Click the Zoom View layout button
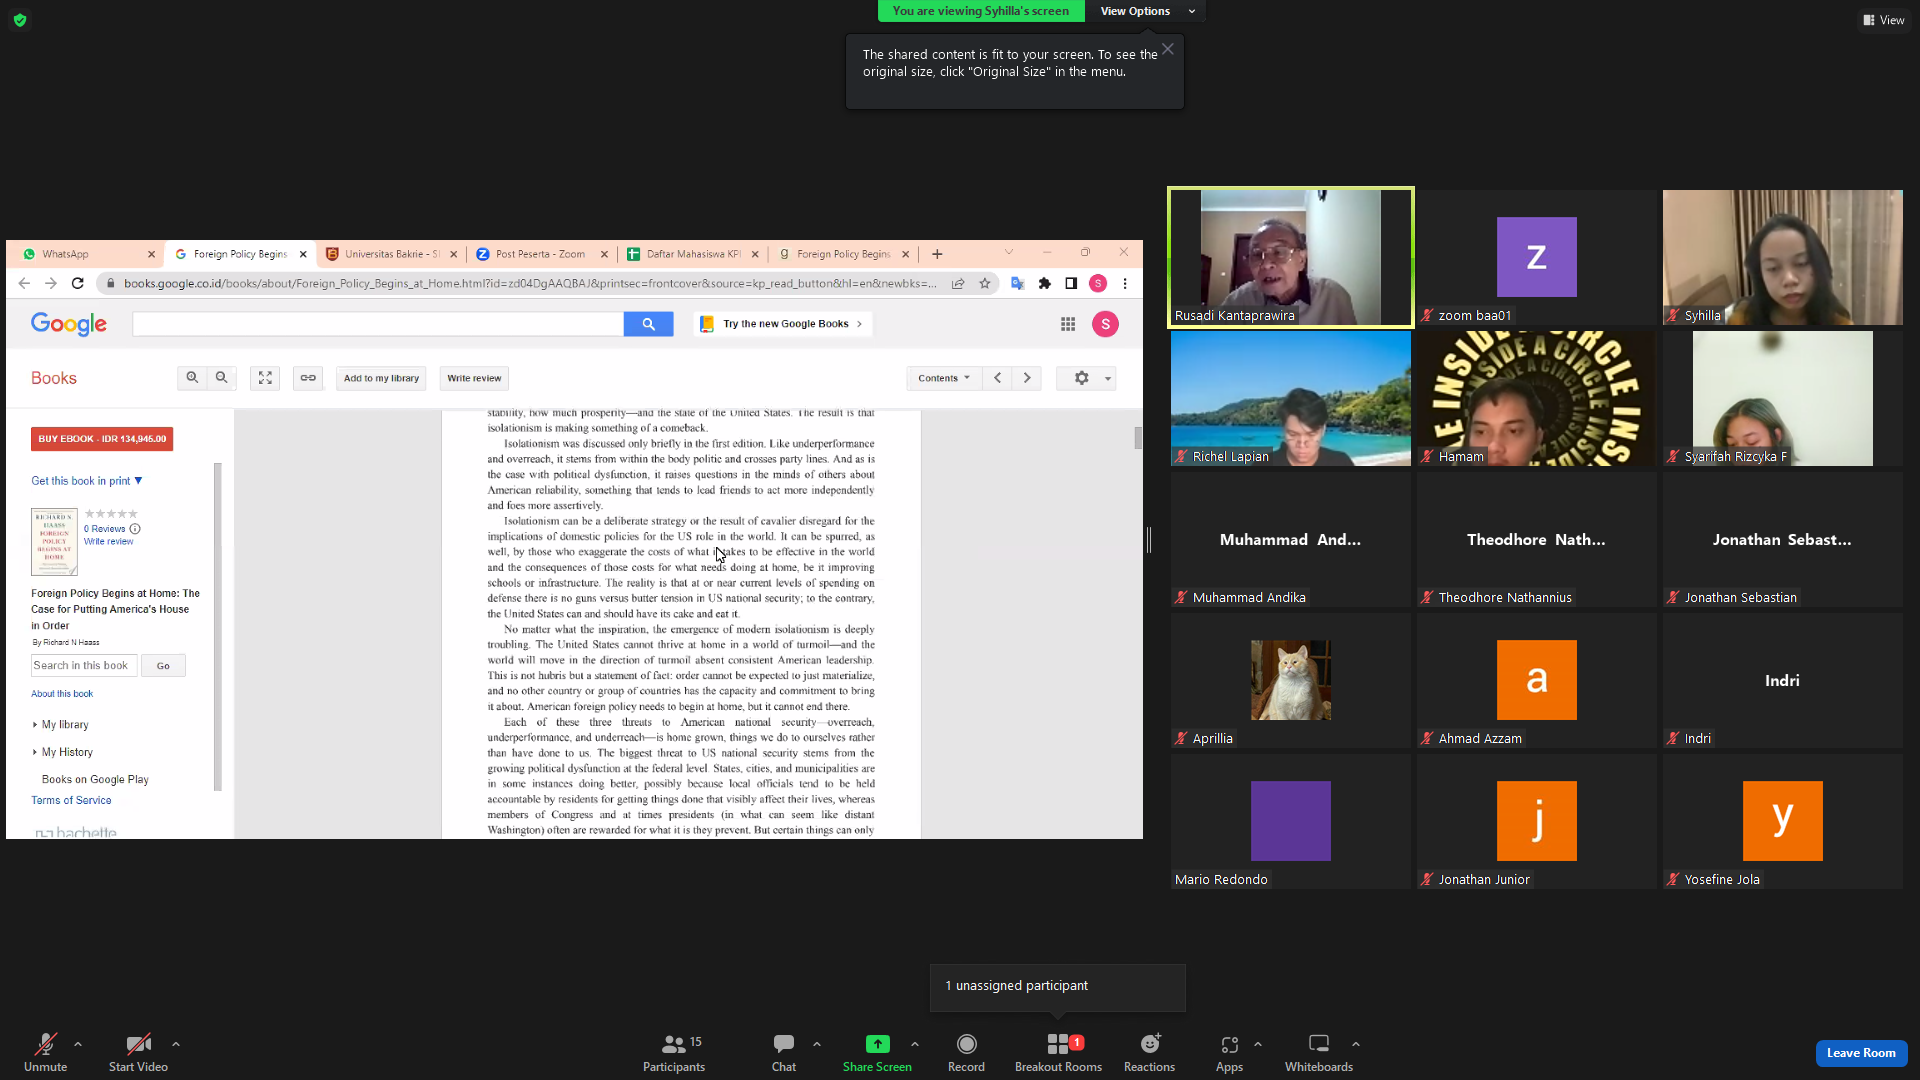The image size is (1920, 1080). [x=1884, y=20]
